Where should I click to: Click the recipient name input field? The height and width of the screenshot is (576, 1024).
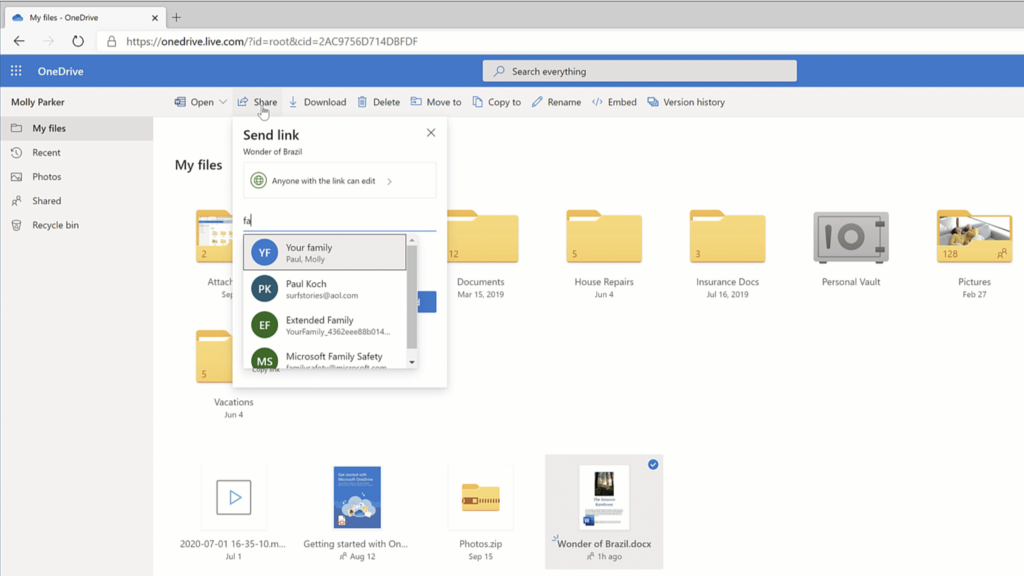click(340, 220)
